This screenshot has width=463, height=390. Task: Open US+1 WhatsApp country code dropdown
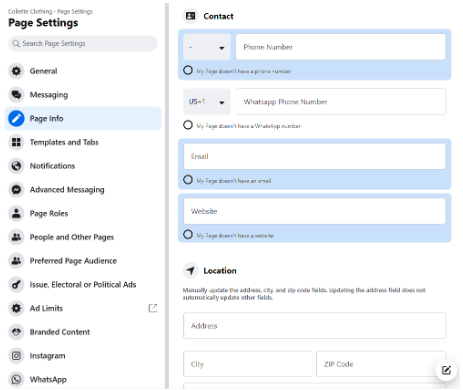(x=207, y=102)
